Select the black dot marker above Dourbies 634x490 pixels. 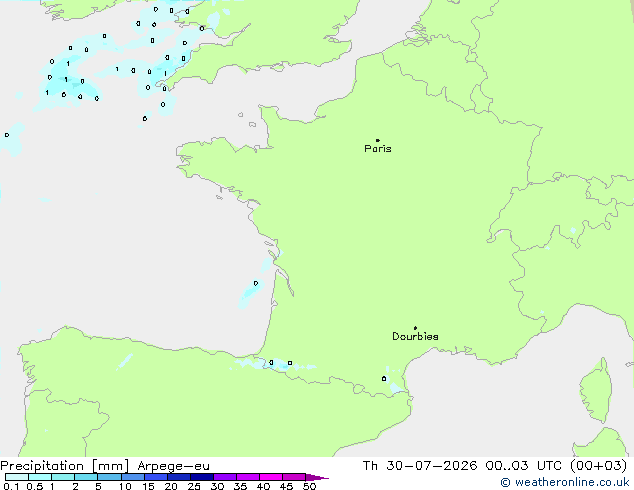point(415,328)
